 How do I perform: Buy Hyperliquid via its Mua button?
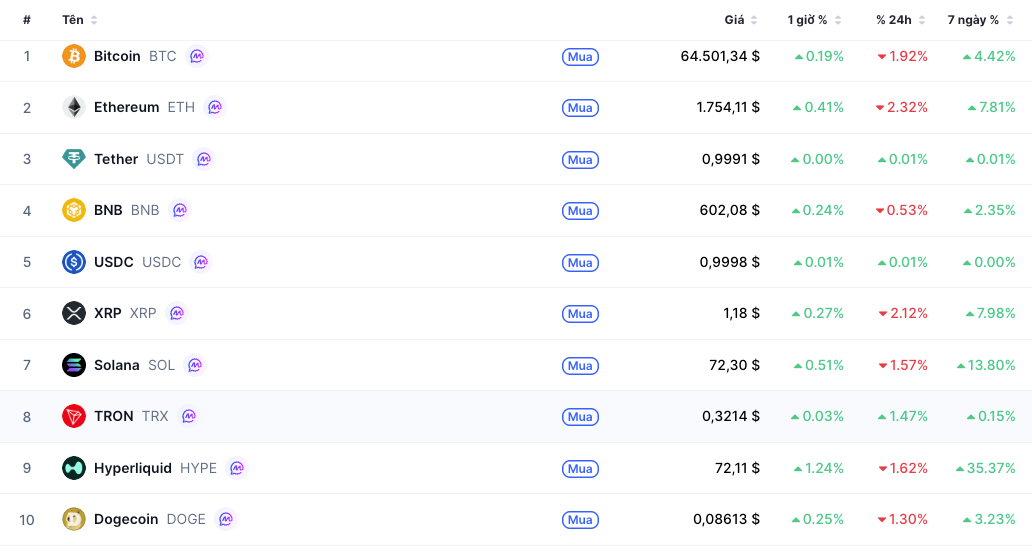(x=580, y=469)
